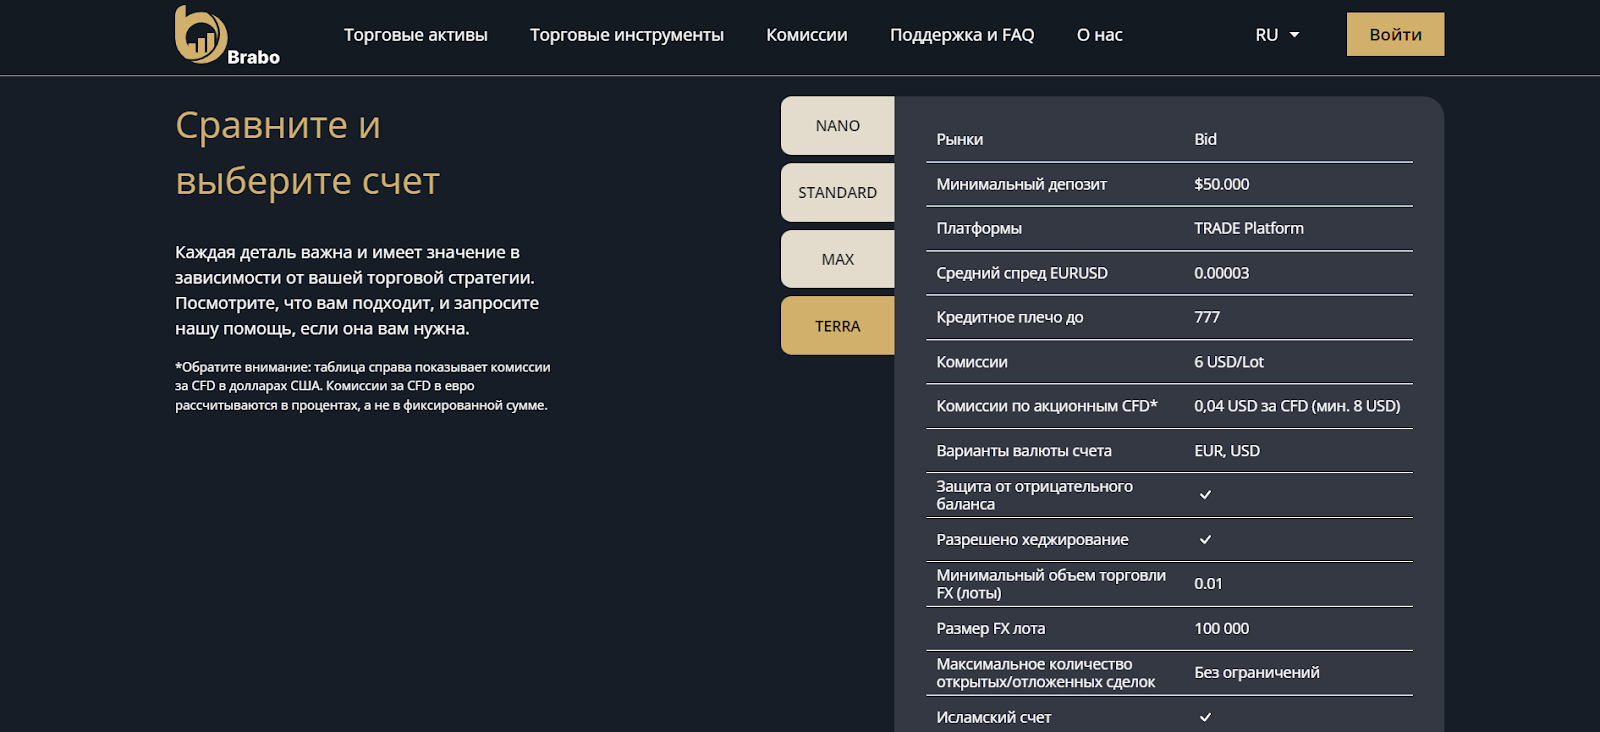Choose the MAX account tab

pos(838,260)
